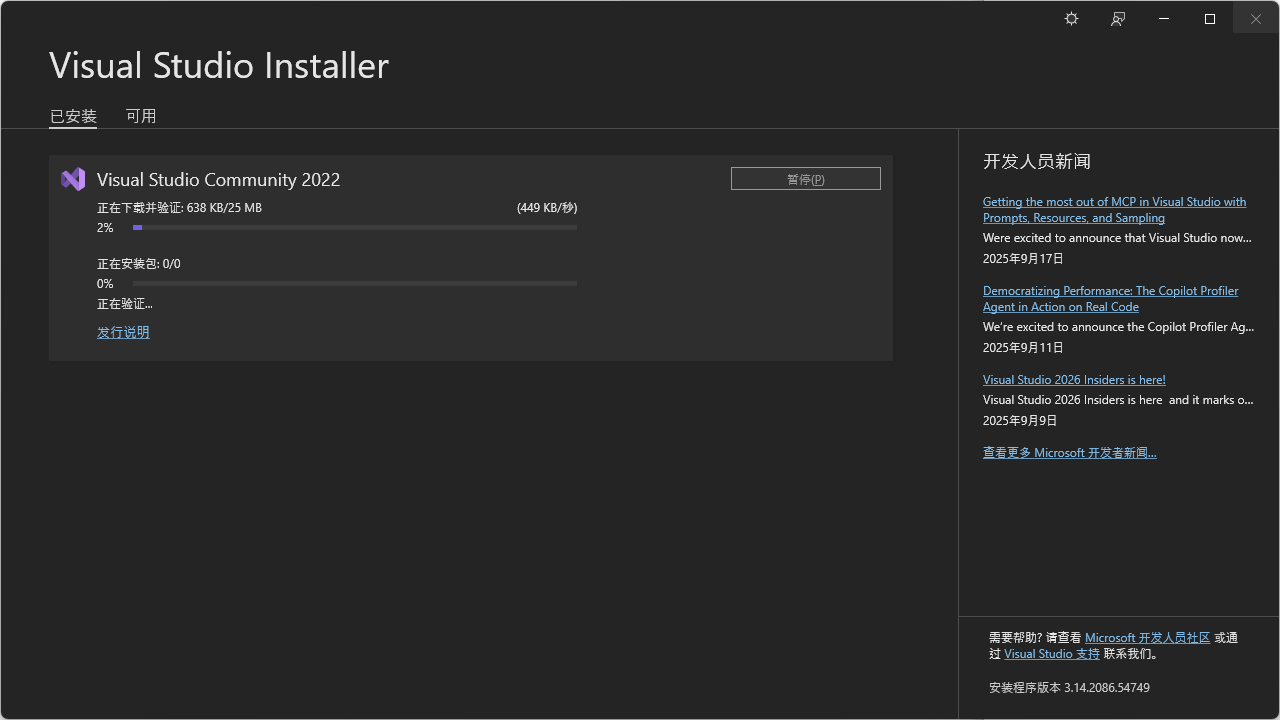Minimize the installer window
This screenshot has height=720, width=1280.
(x=1164, y=19)
